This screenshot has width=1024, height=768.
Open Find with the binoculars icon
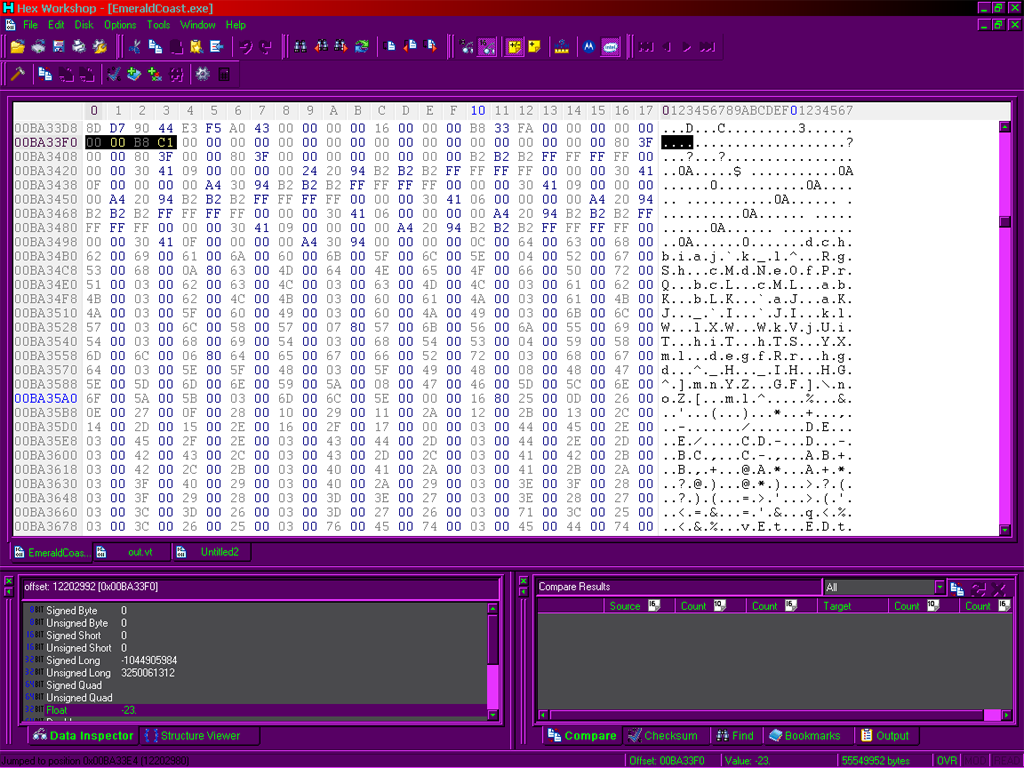tap(300, 46)
